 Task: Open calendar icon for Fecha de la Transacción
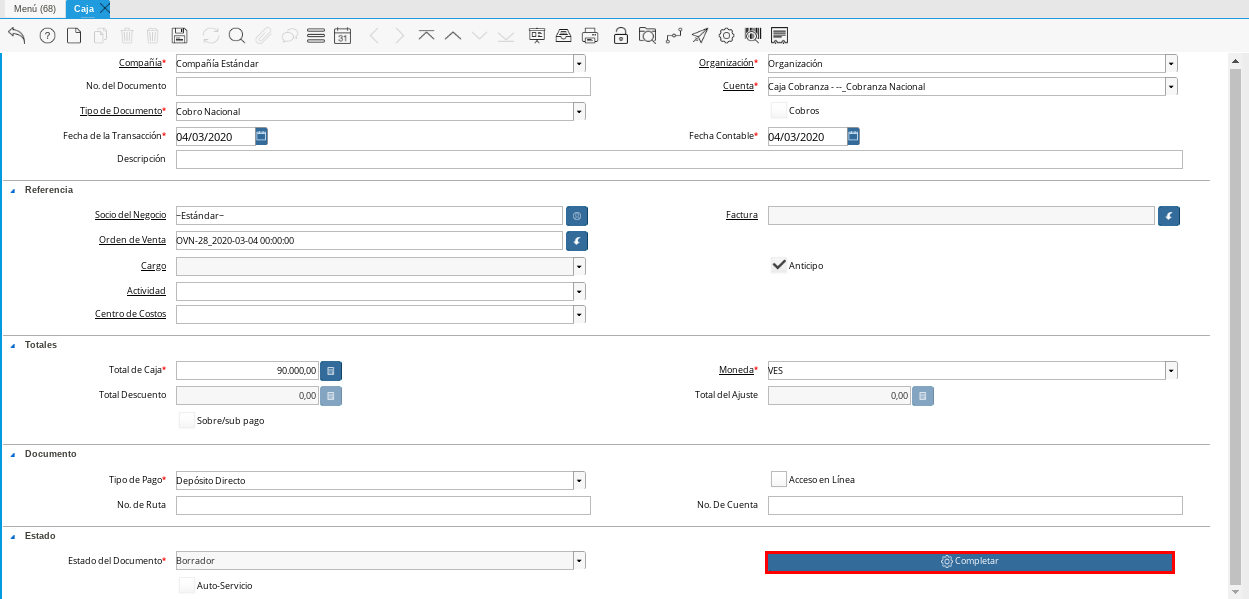[x=262, y=136]
